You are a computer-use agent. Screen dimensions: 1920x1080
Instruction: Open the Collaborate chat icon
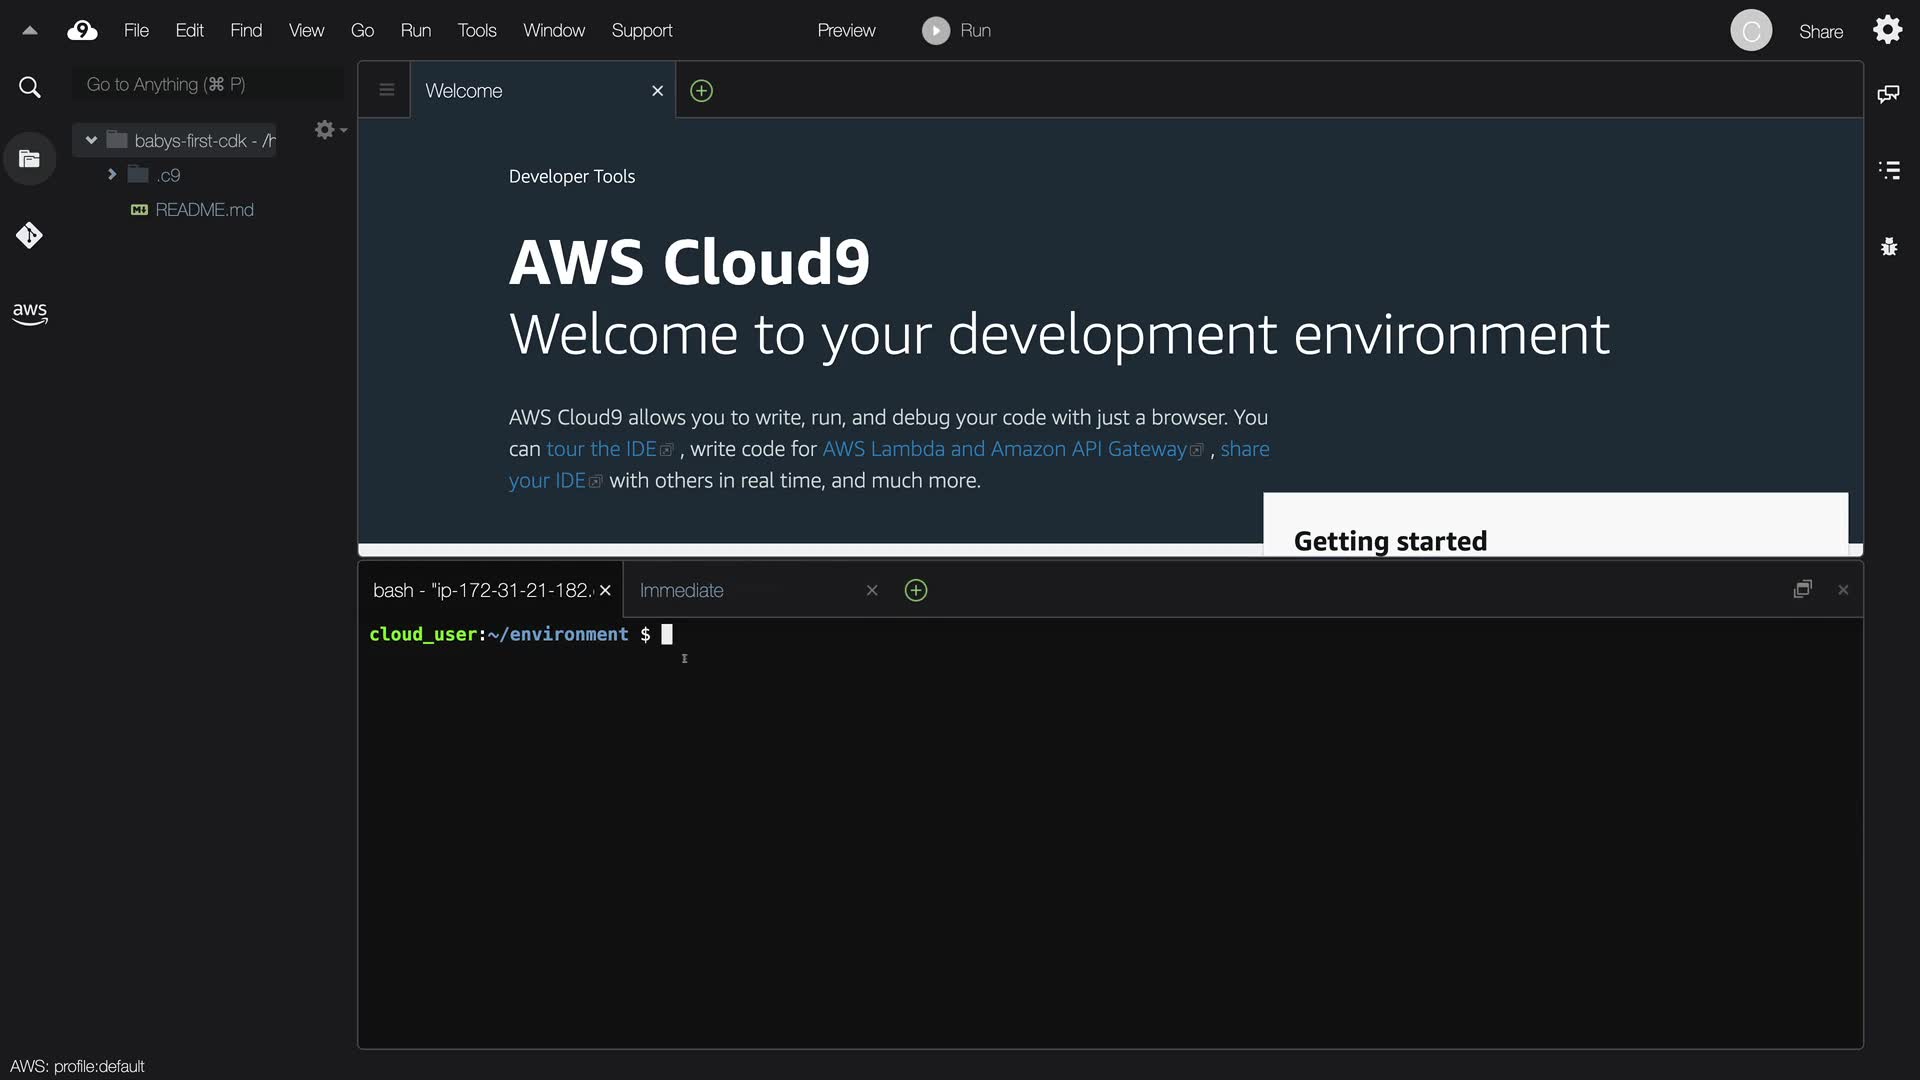(1888, 94)
